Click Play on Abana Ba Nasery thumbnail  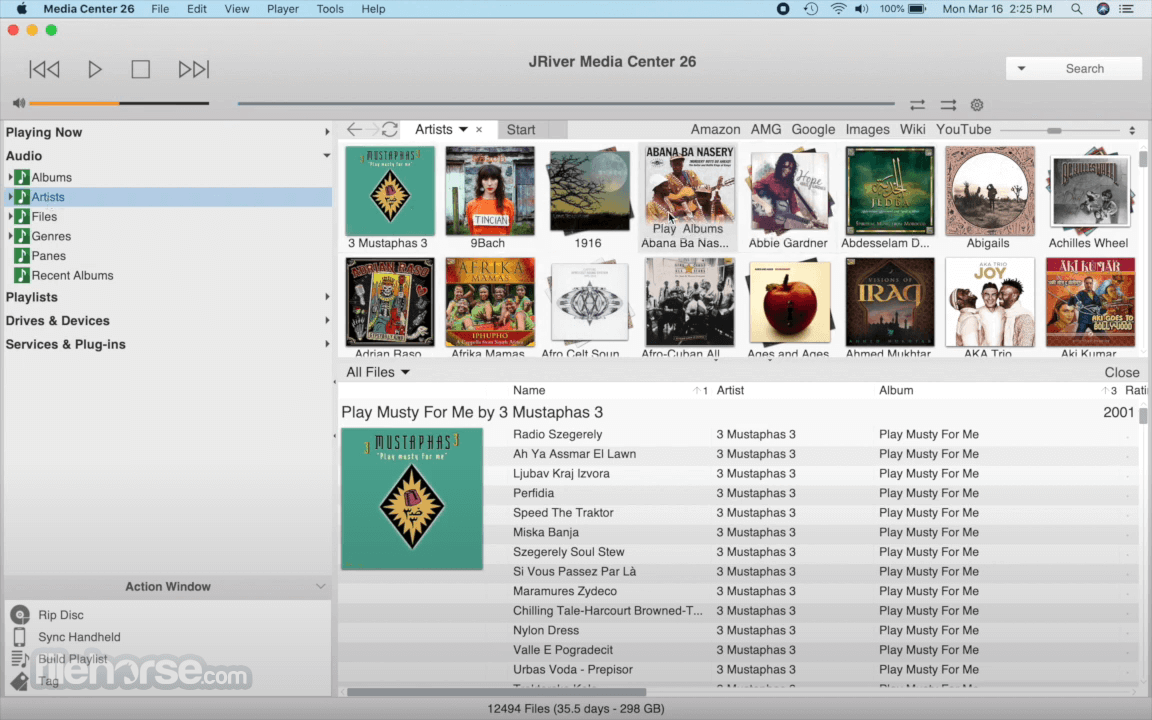coord(663,228)
